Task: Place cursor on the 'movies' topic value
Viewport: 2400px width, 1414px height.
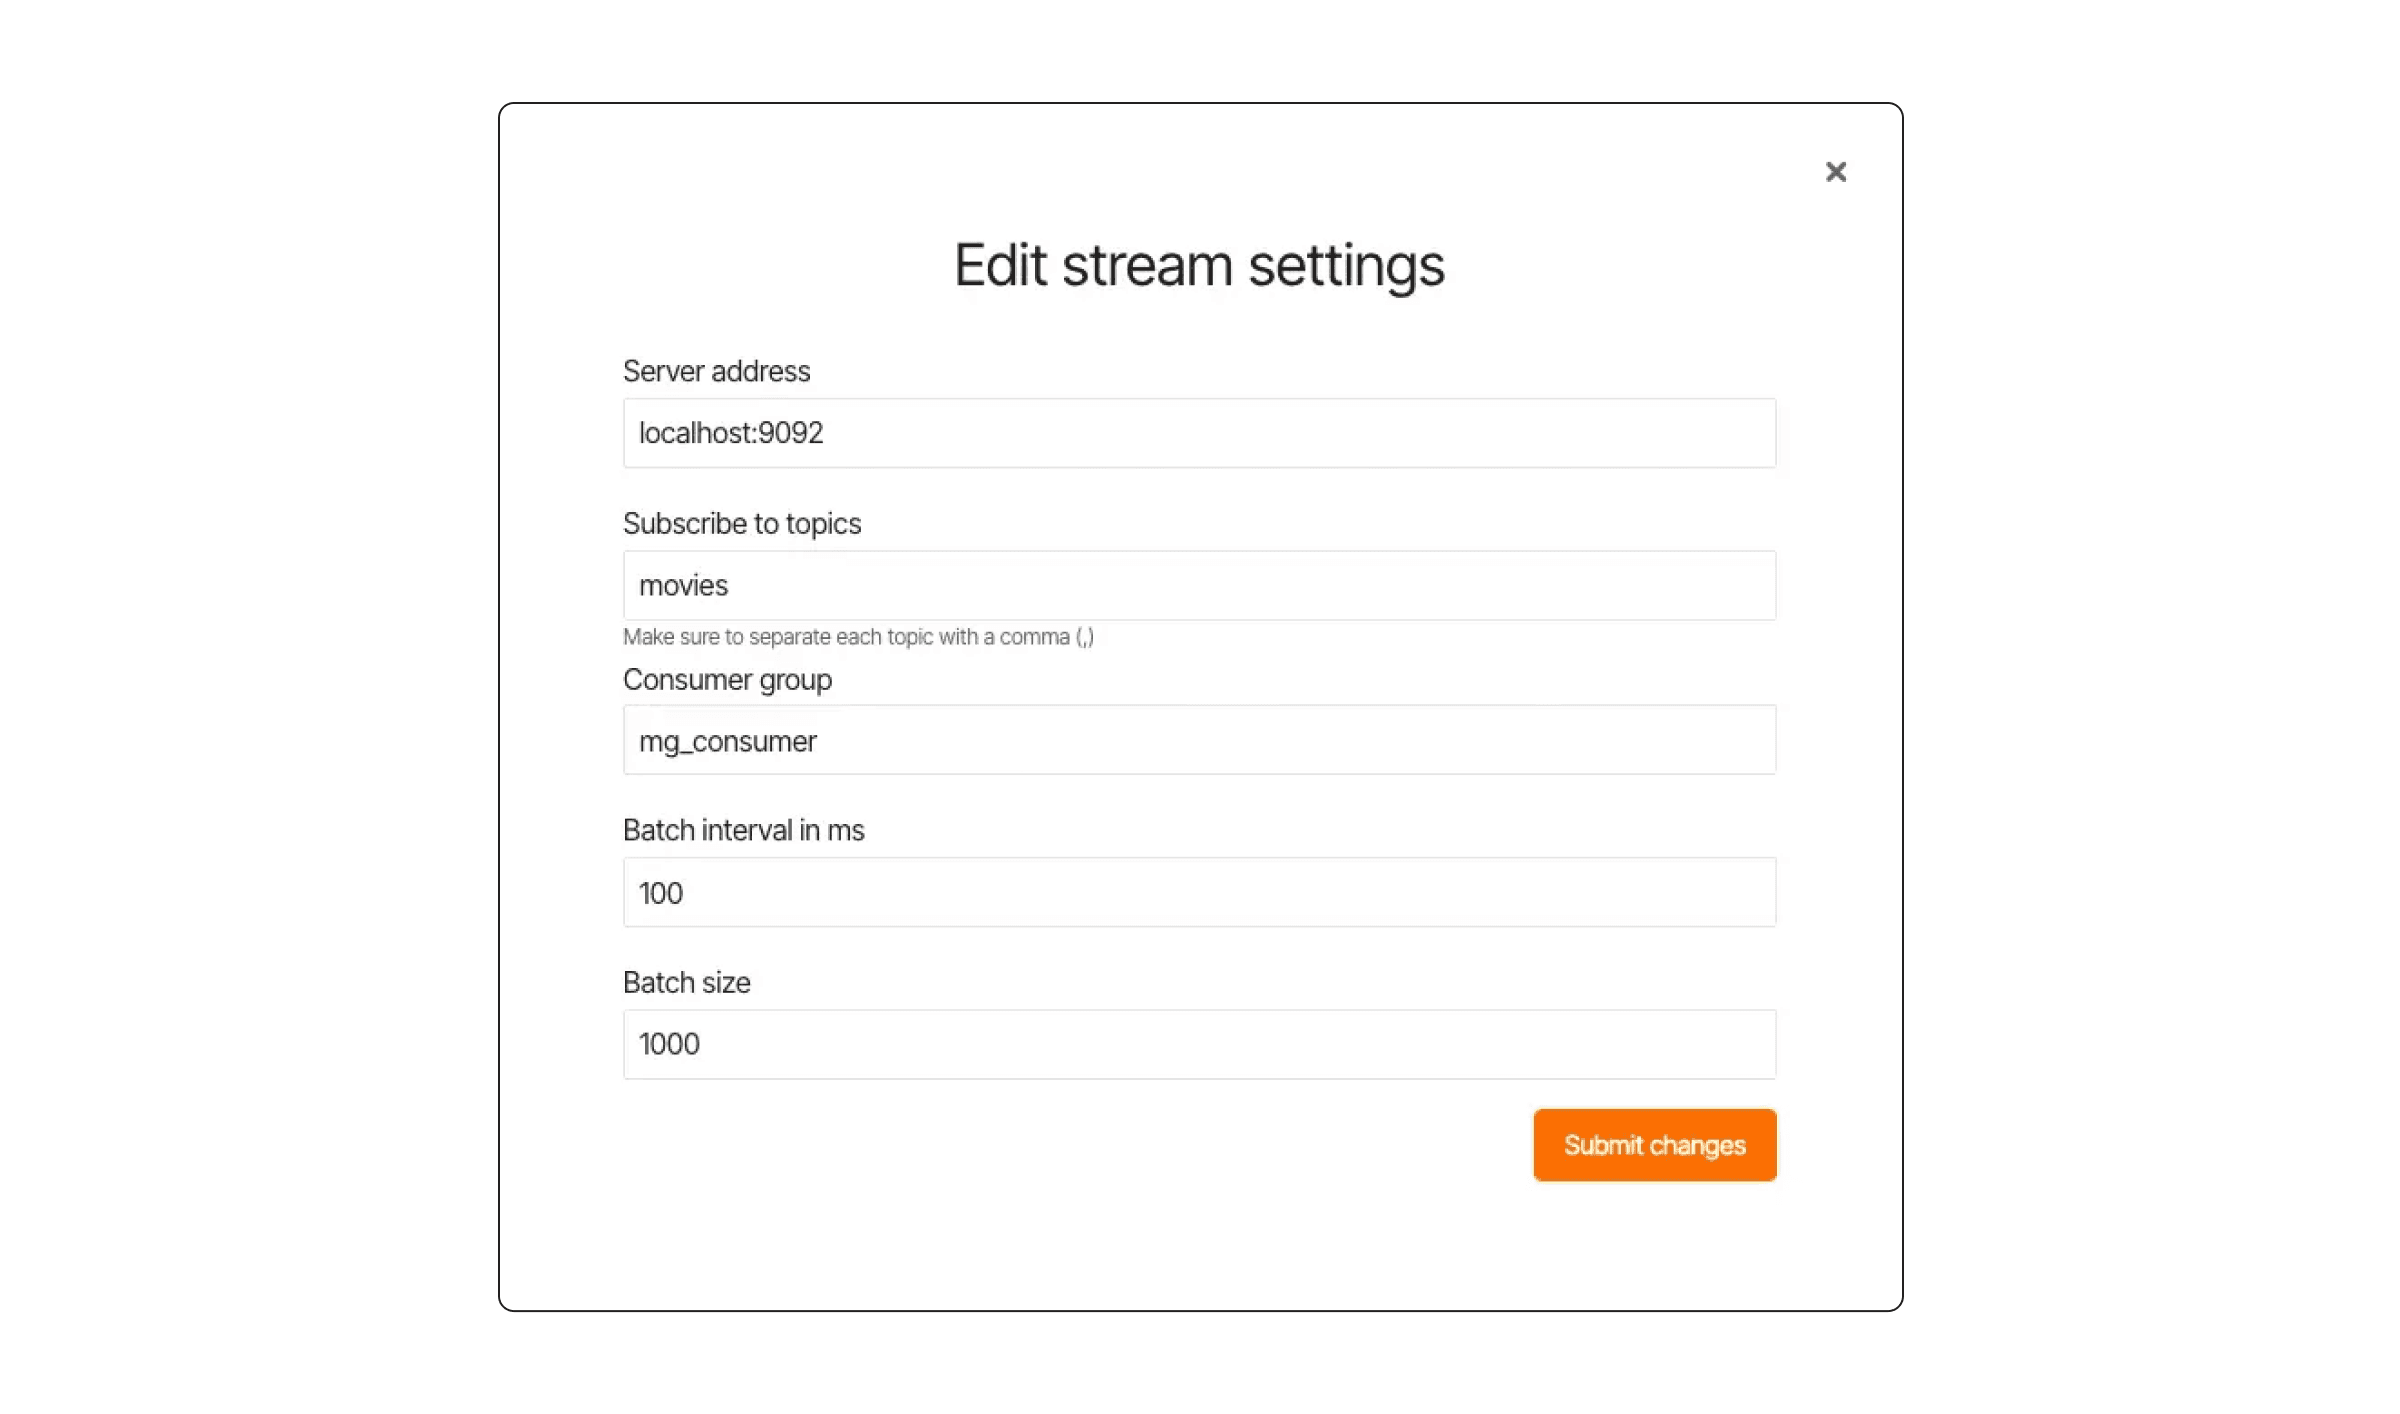Action: click(x=683, y=585)
